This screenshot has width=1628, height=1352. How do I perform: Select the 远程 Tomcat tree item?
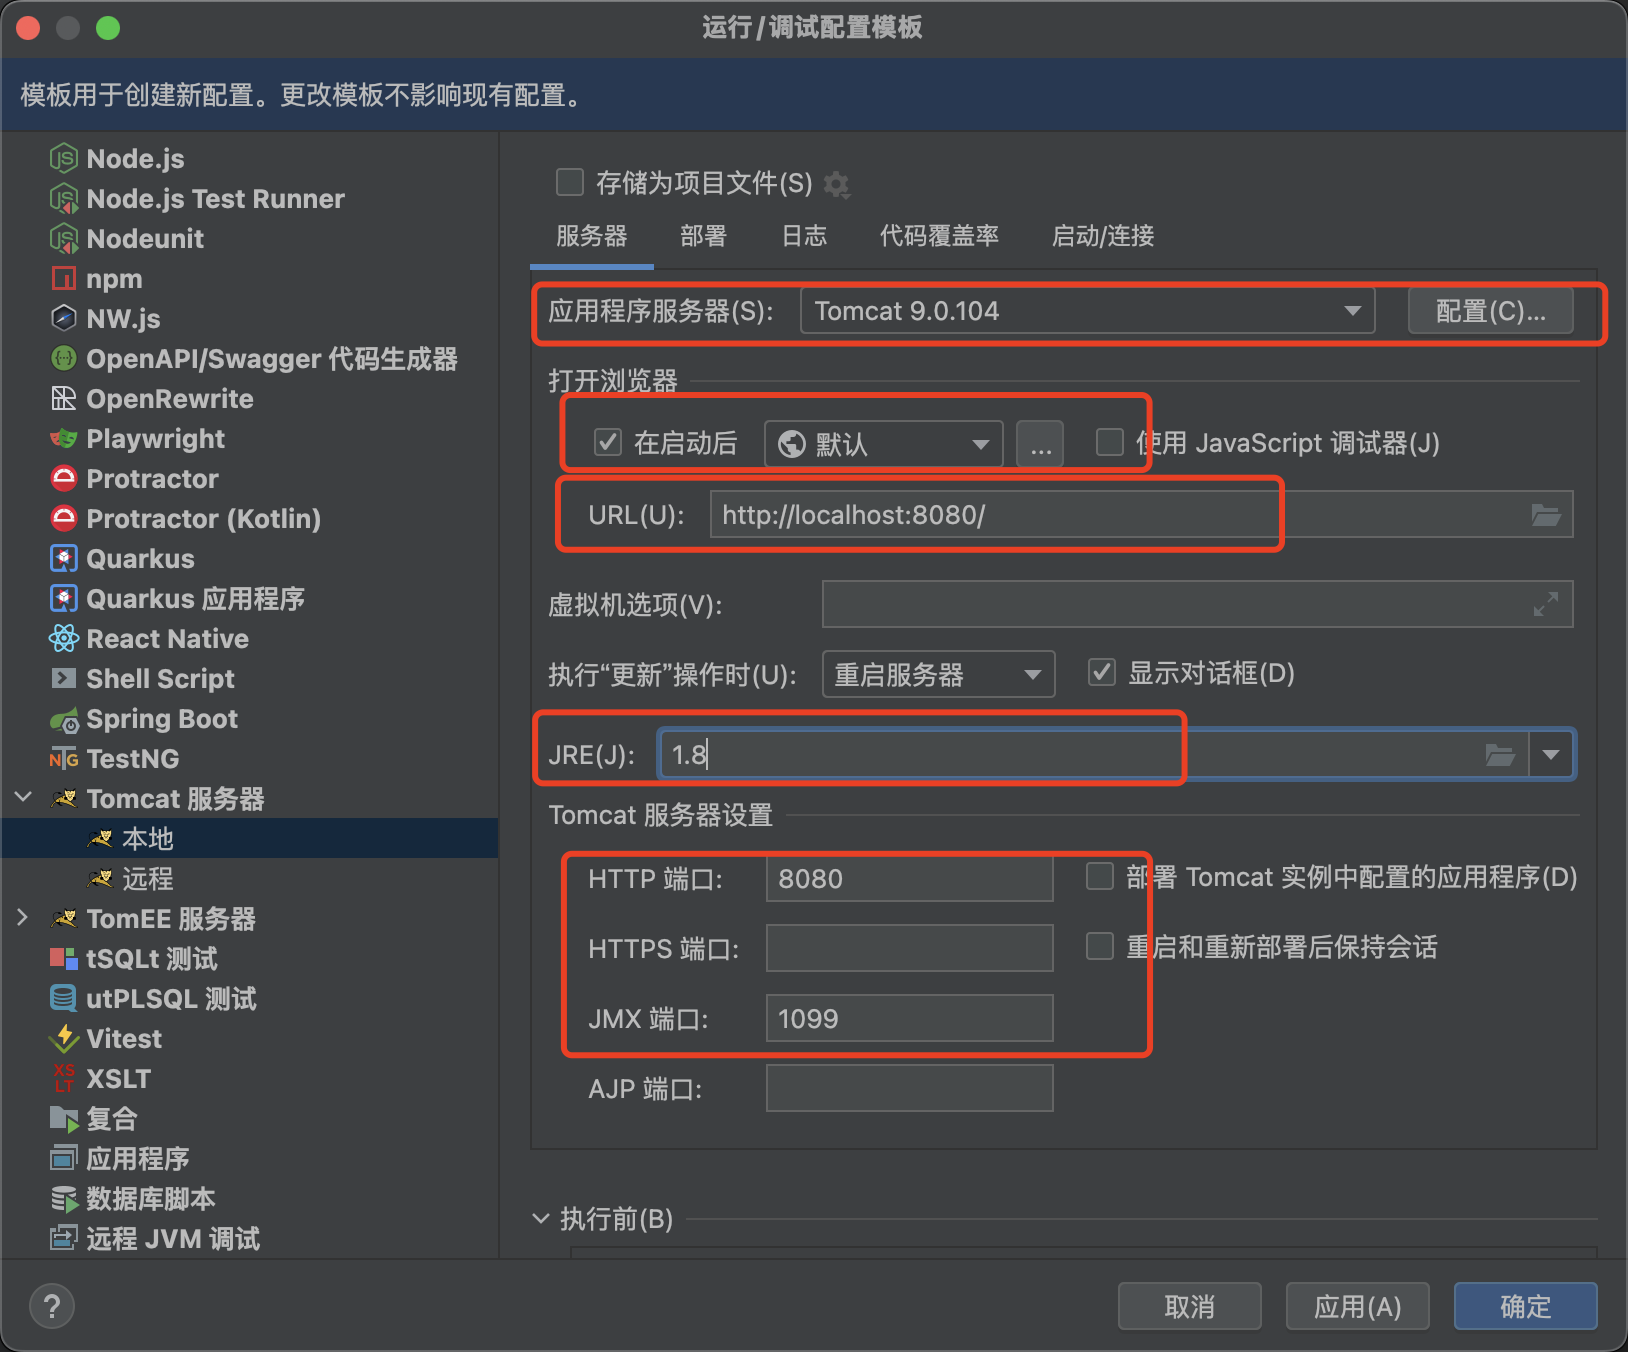148,879
